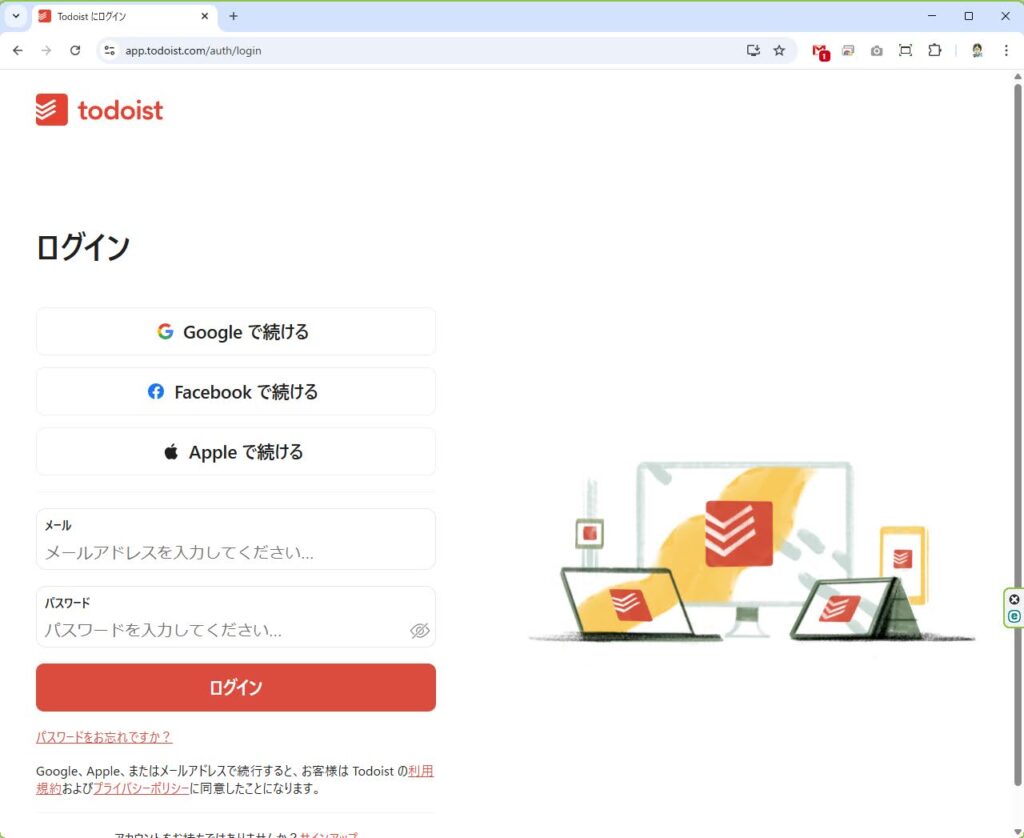Image resolution: width=1024 pixels, height=838 pixels.
Task: Open the Gmail checker extension icon
Action: pyautogui.click(x=820, y=51)
